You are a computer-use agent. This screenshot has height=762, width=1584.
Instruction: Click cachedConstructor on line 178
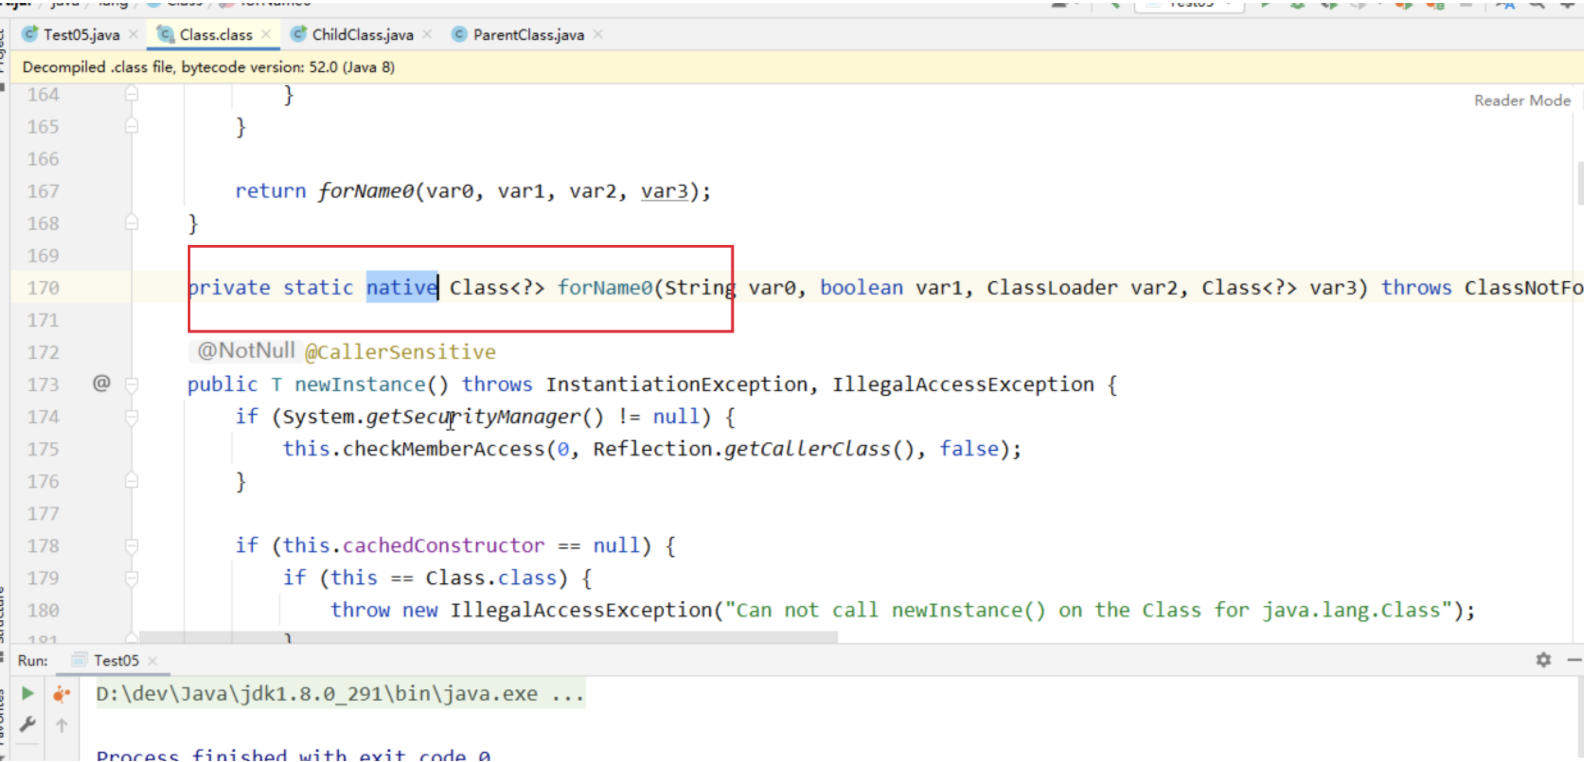pos(444,545)
